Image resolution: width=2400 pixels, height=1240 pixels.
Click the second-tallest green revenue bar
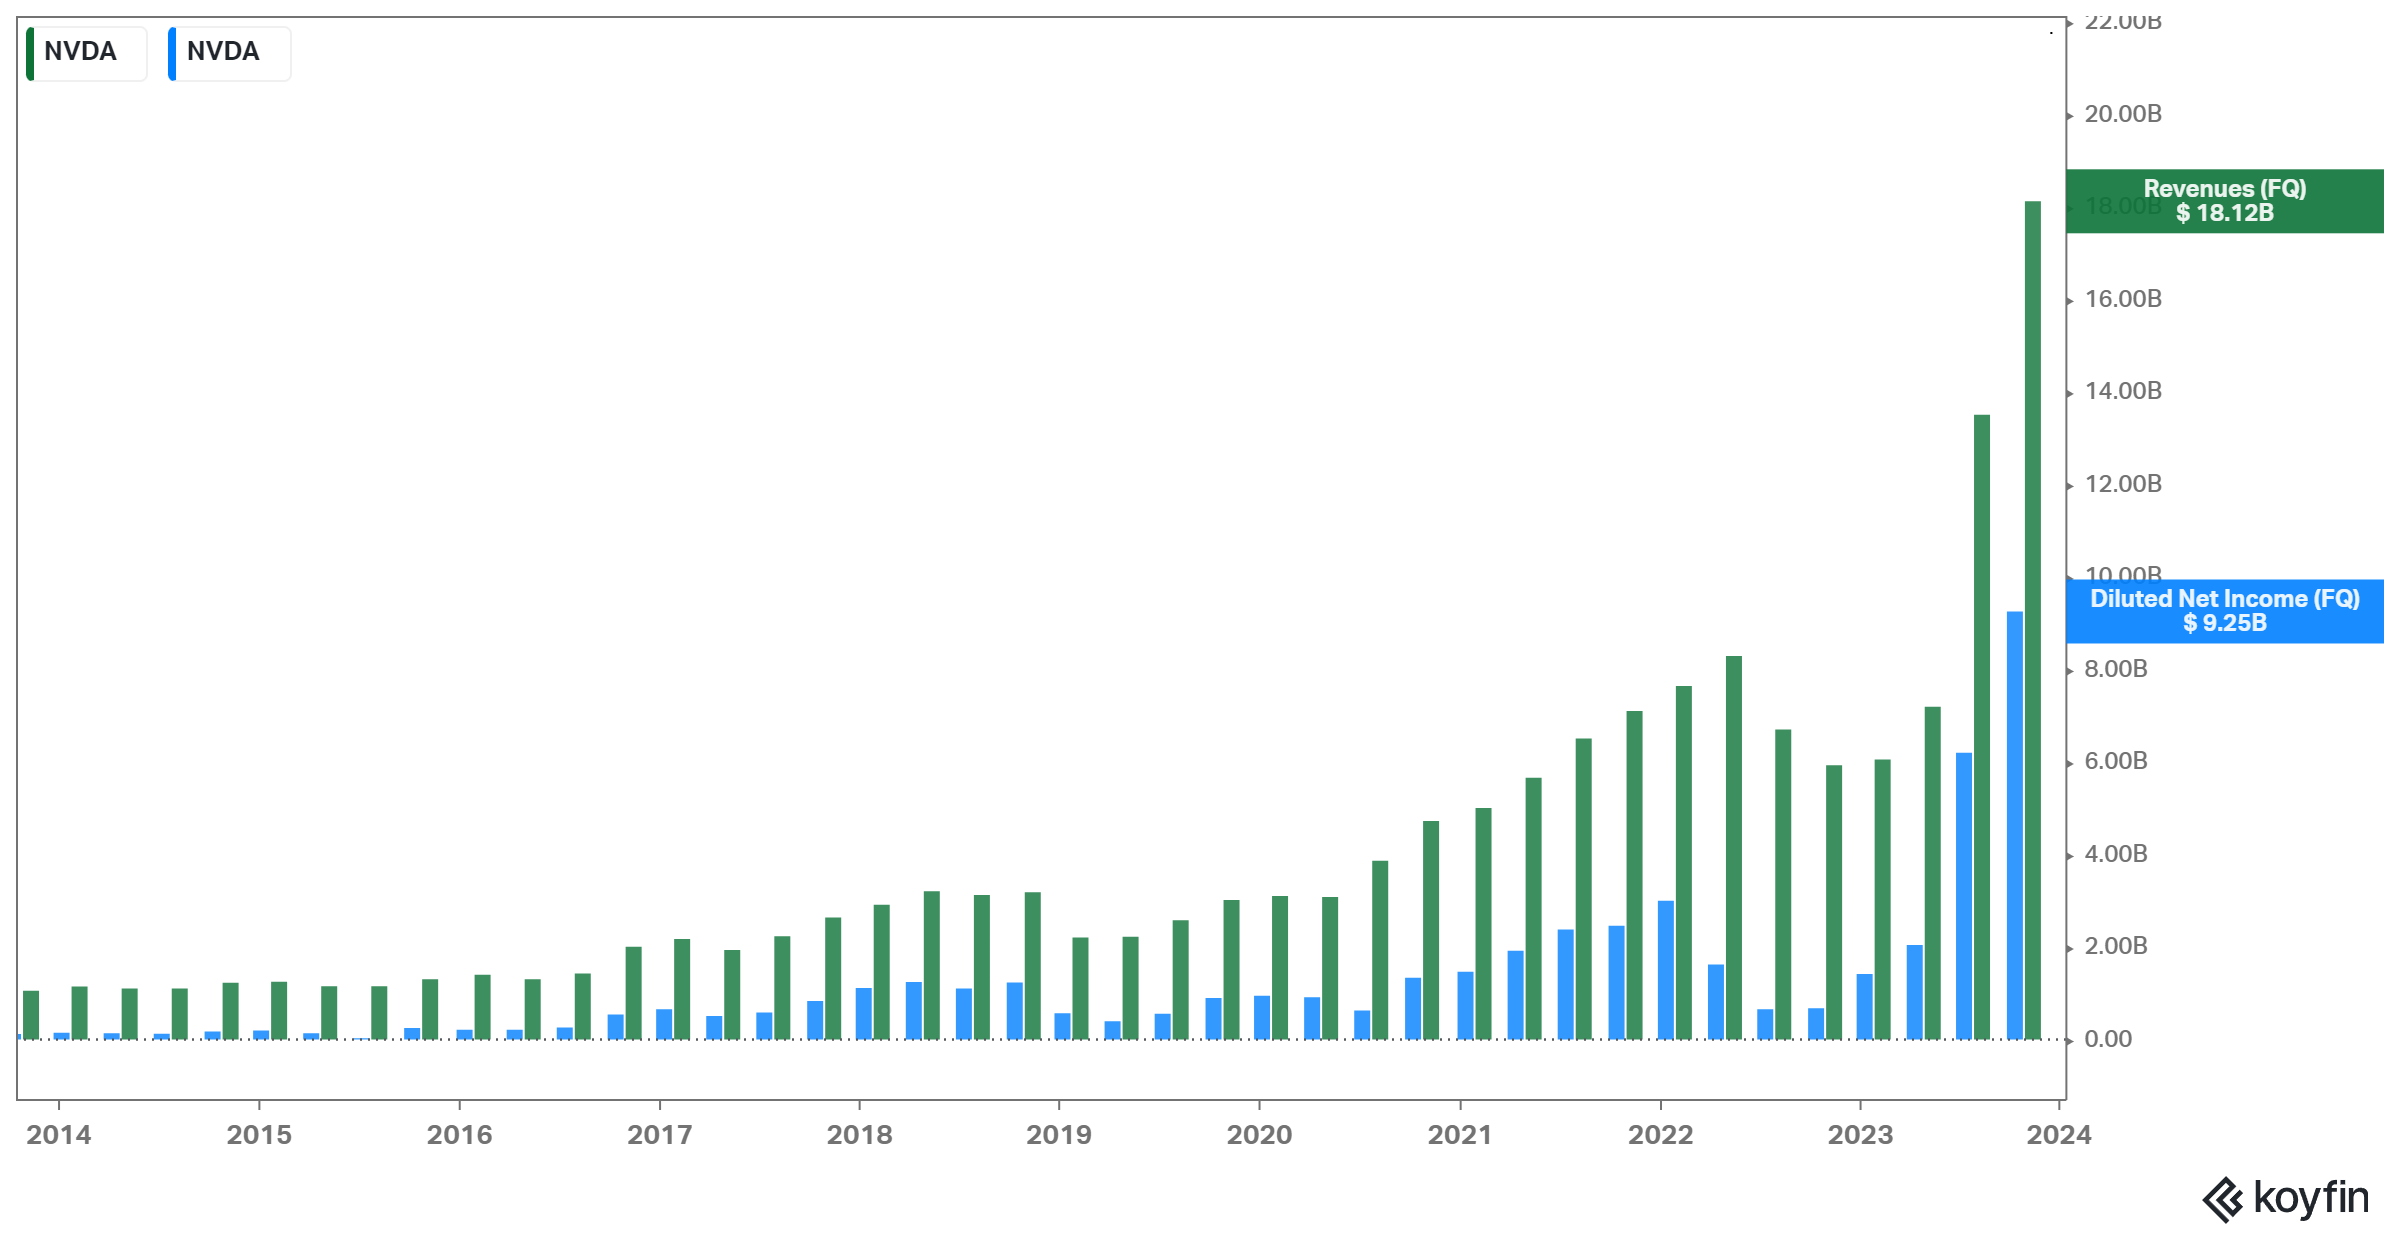pos(1981,726)
